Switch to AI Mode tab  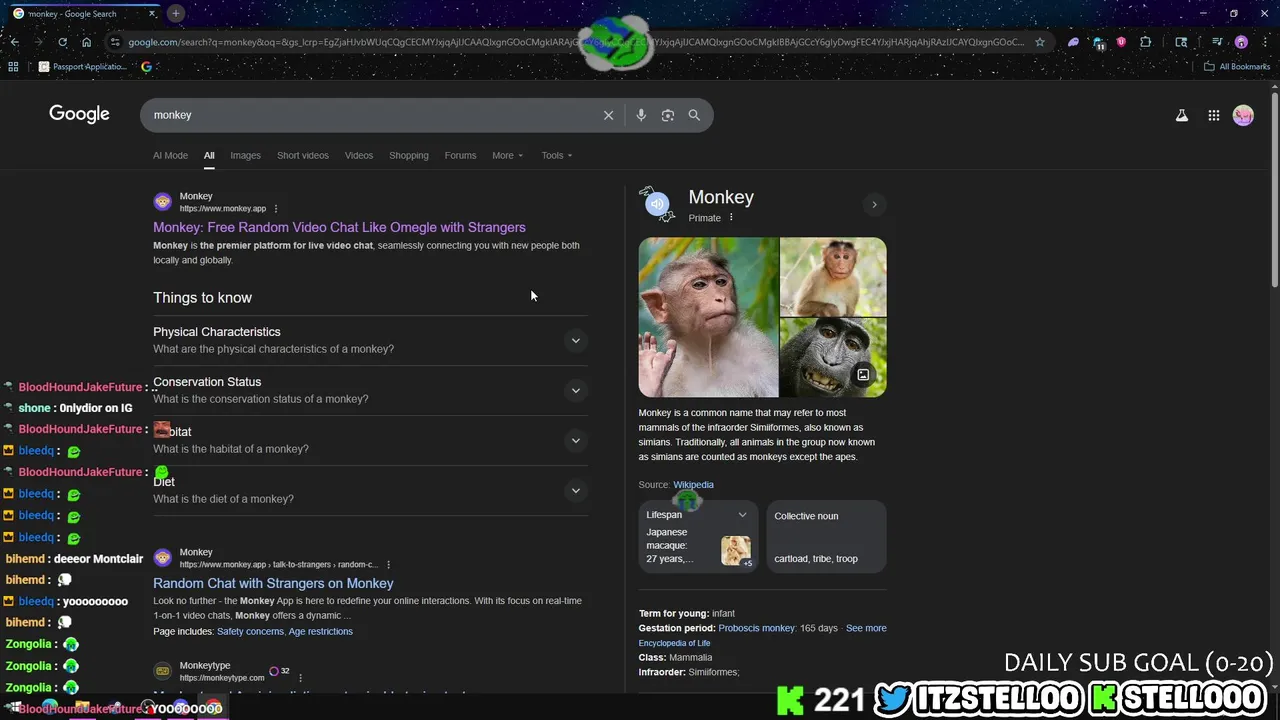[x=170, y=155]
